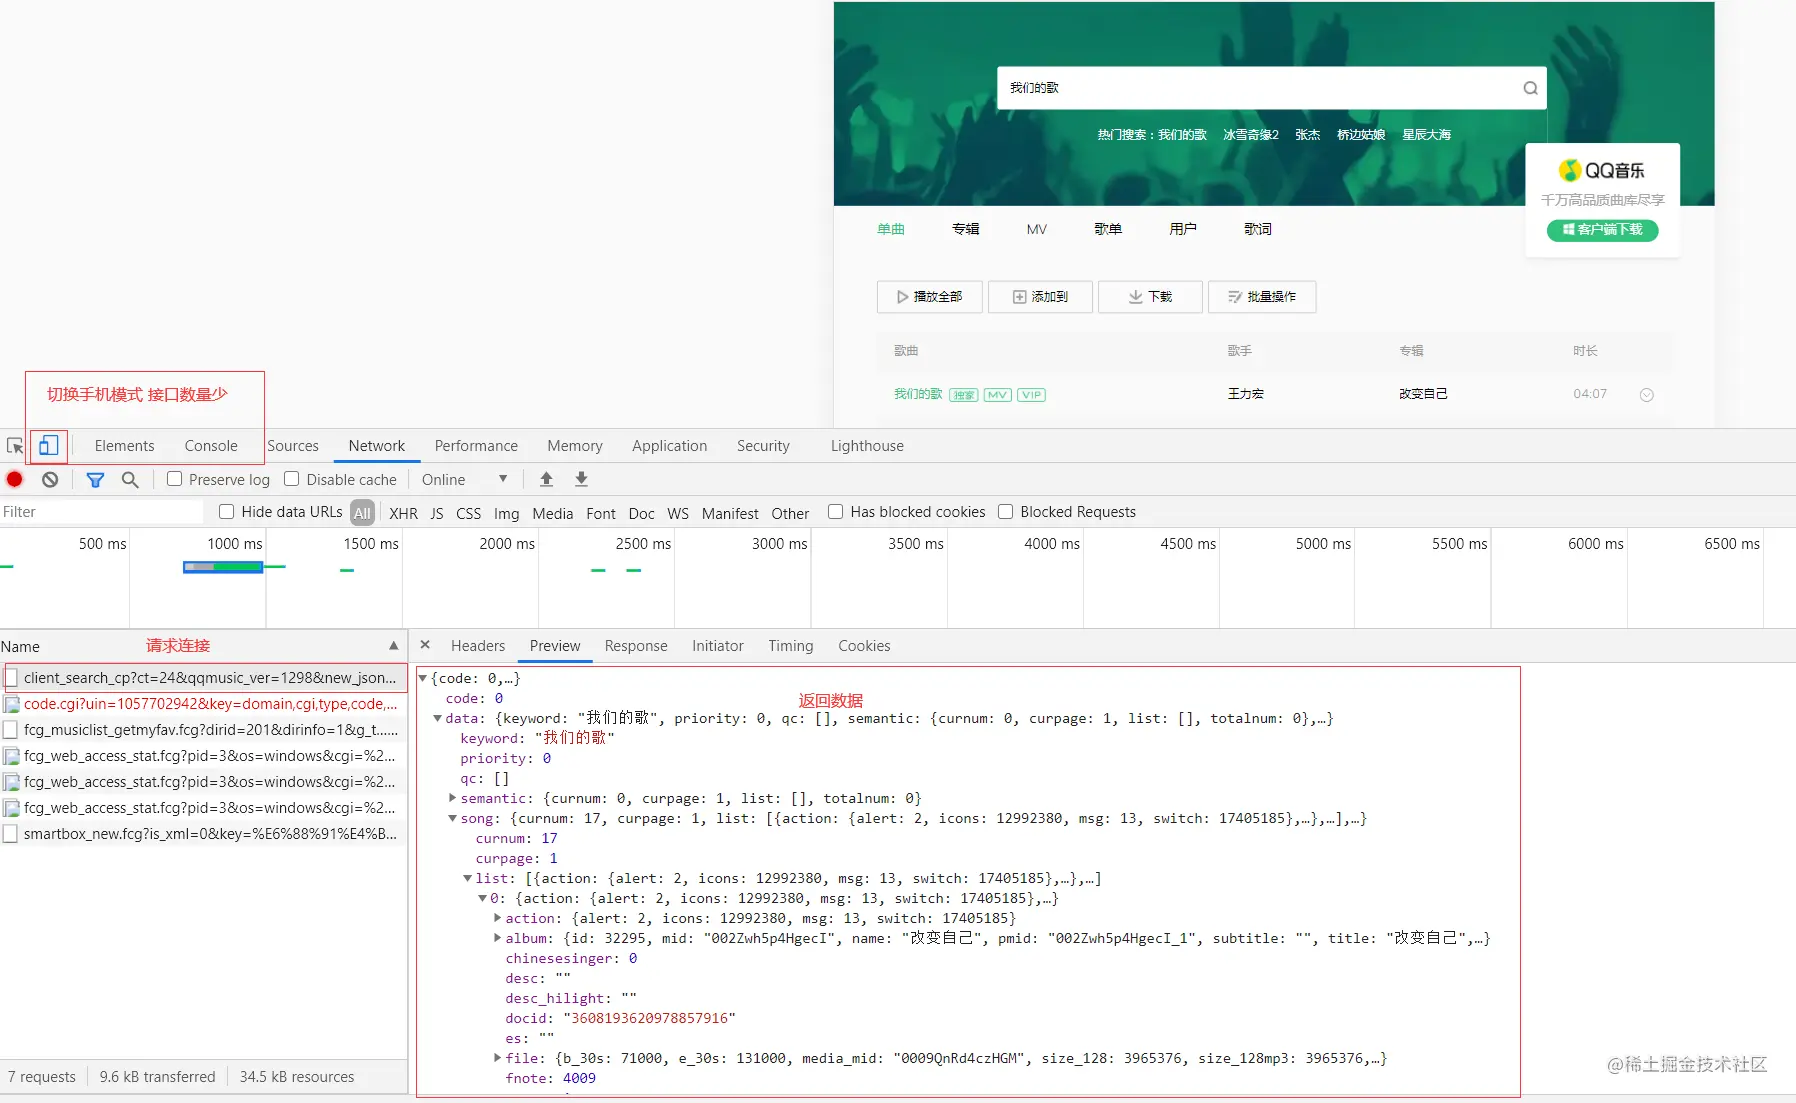Collapse the root {code: 0,…} object
The width and height of the screenshot is (1796, 1103).
(x=423, y=678)
